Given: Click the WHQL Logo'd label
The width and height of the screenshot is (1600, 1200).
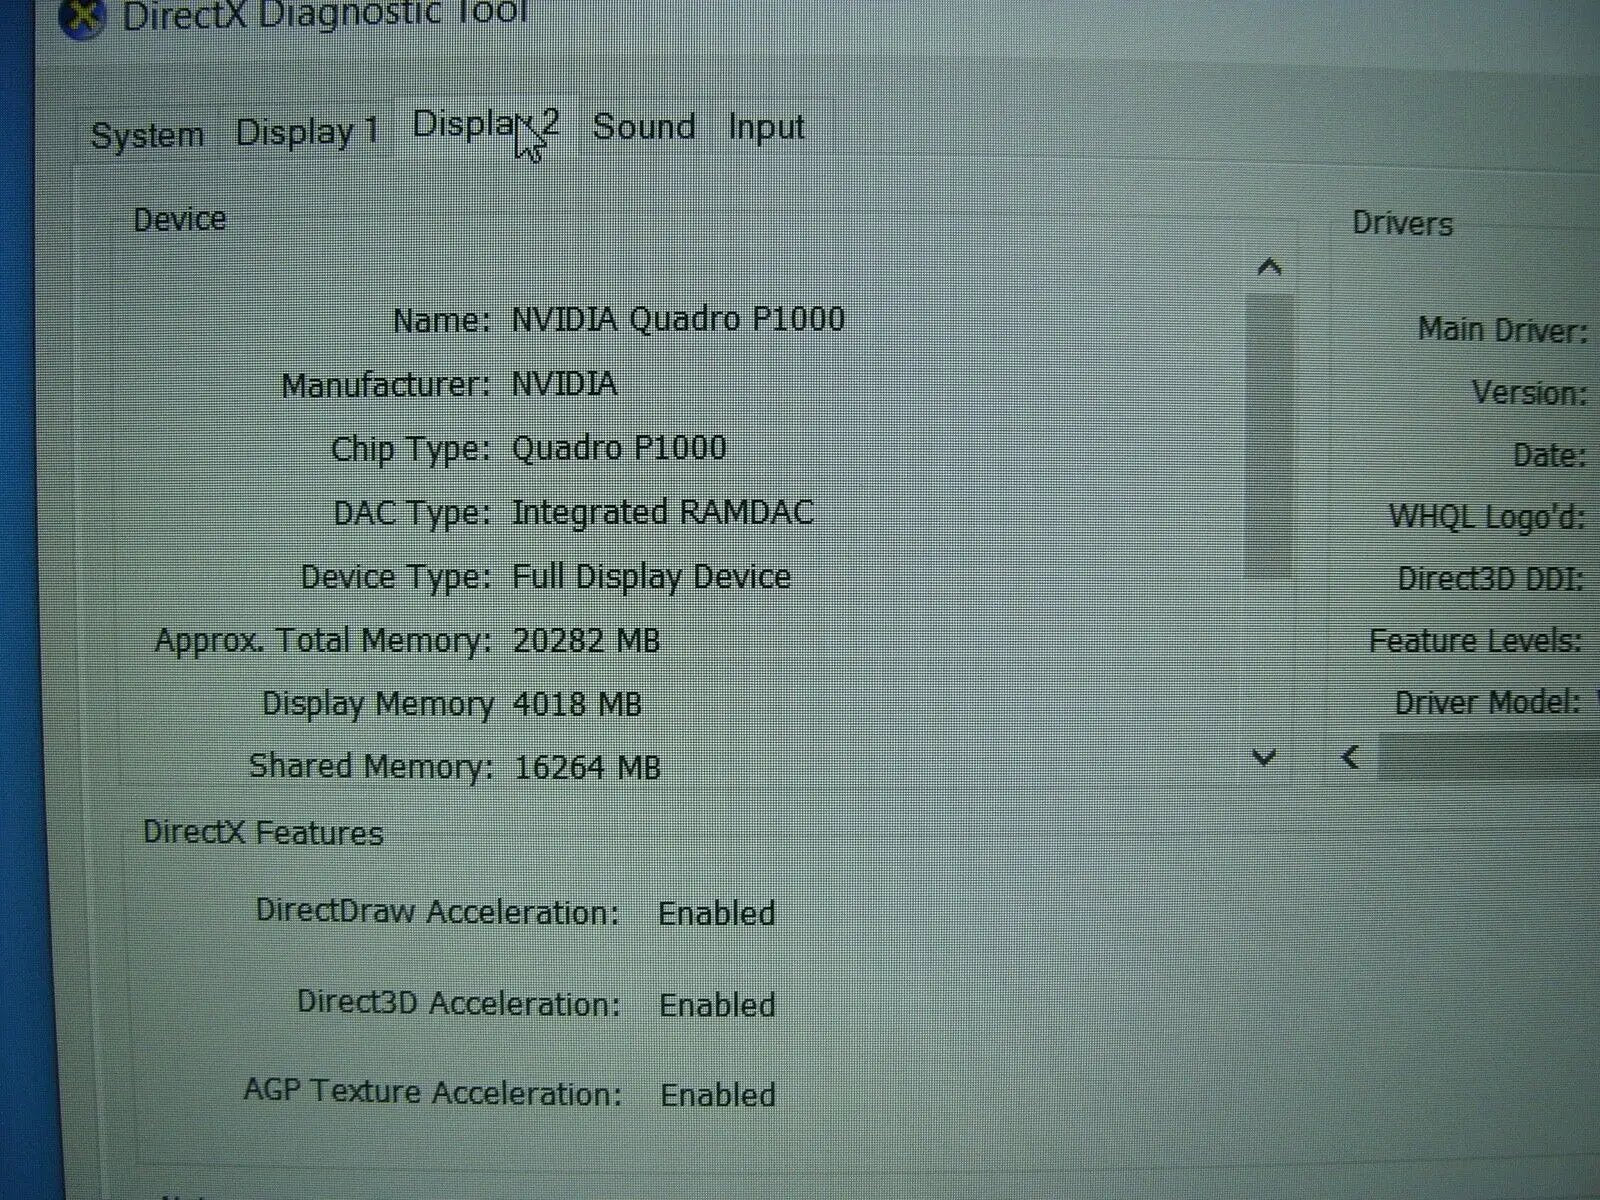Looking at the screenshot, I should [1487, 517].
